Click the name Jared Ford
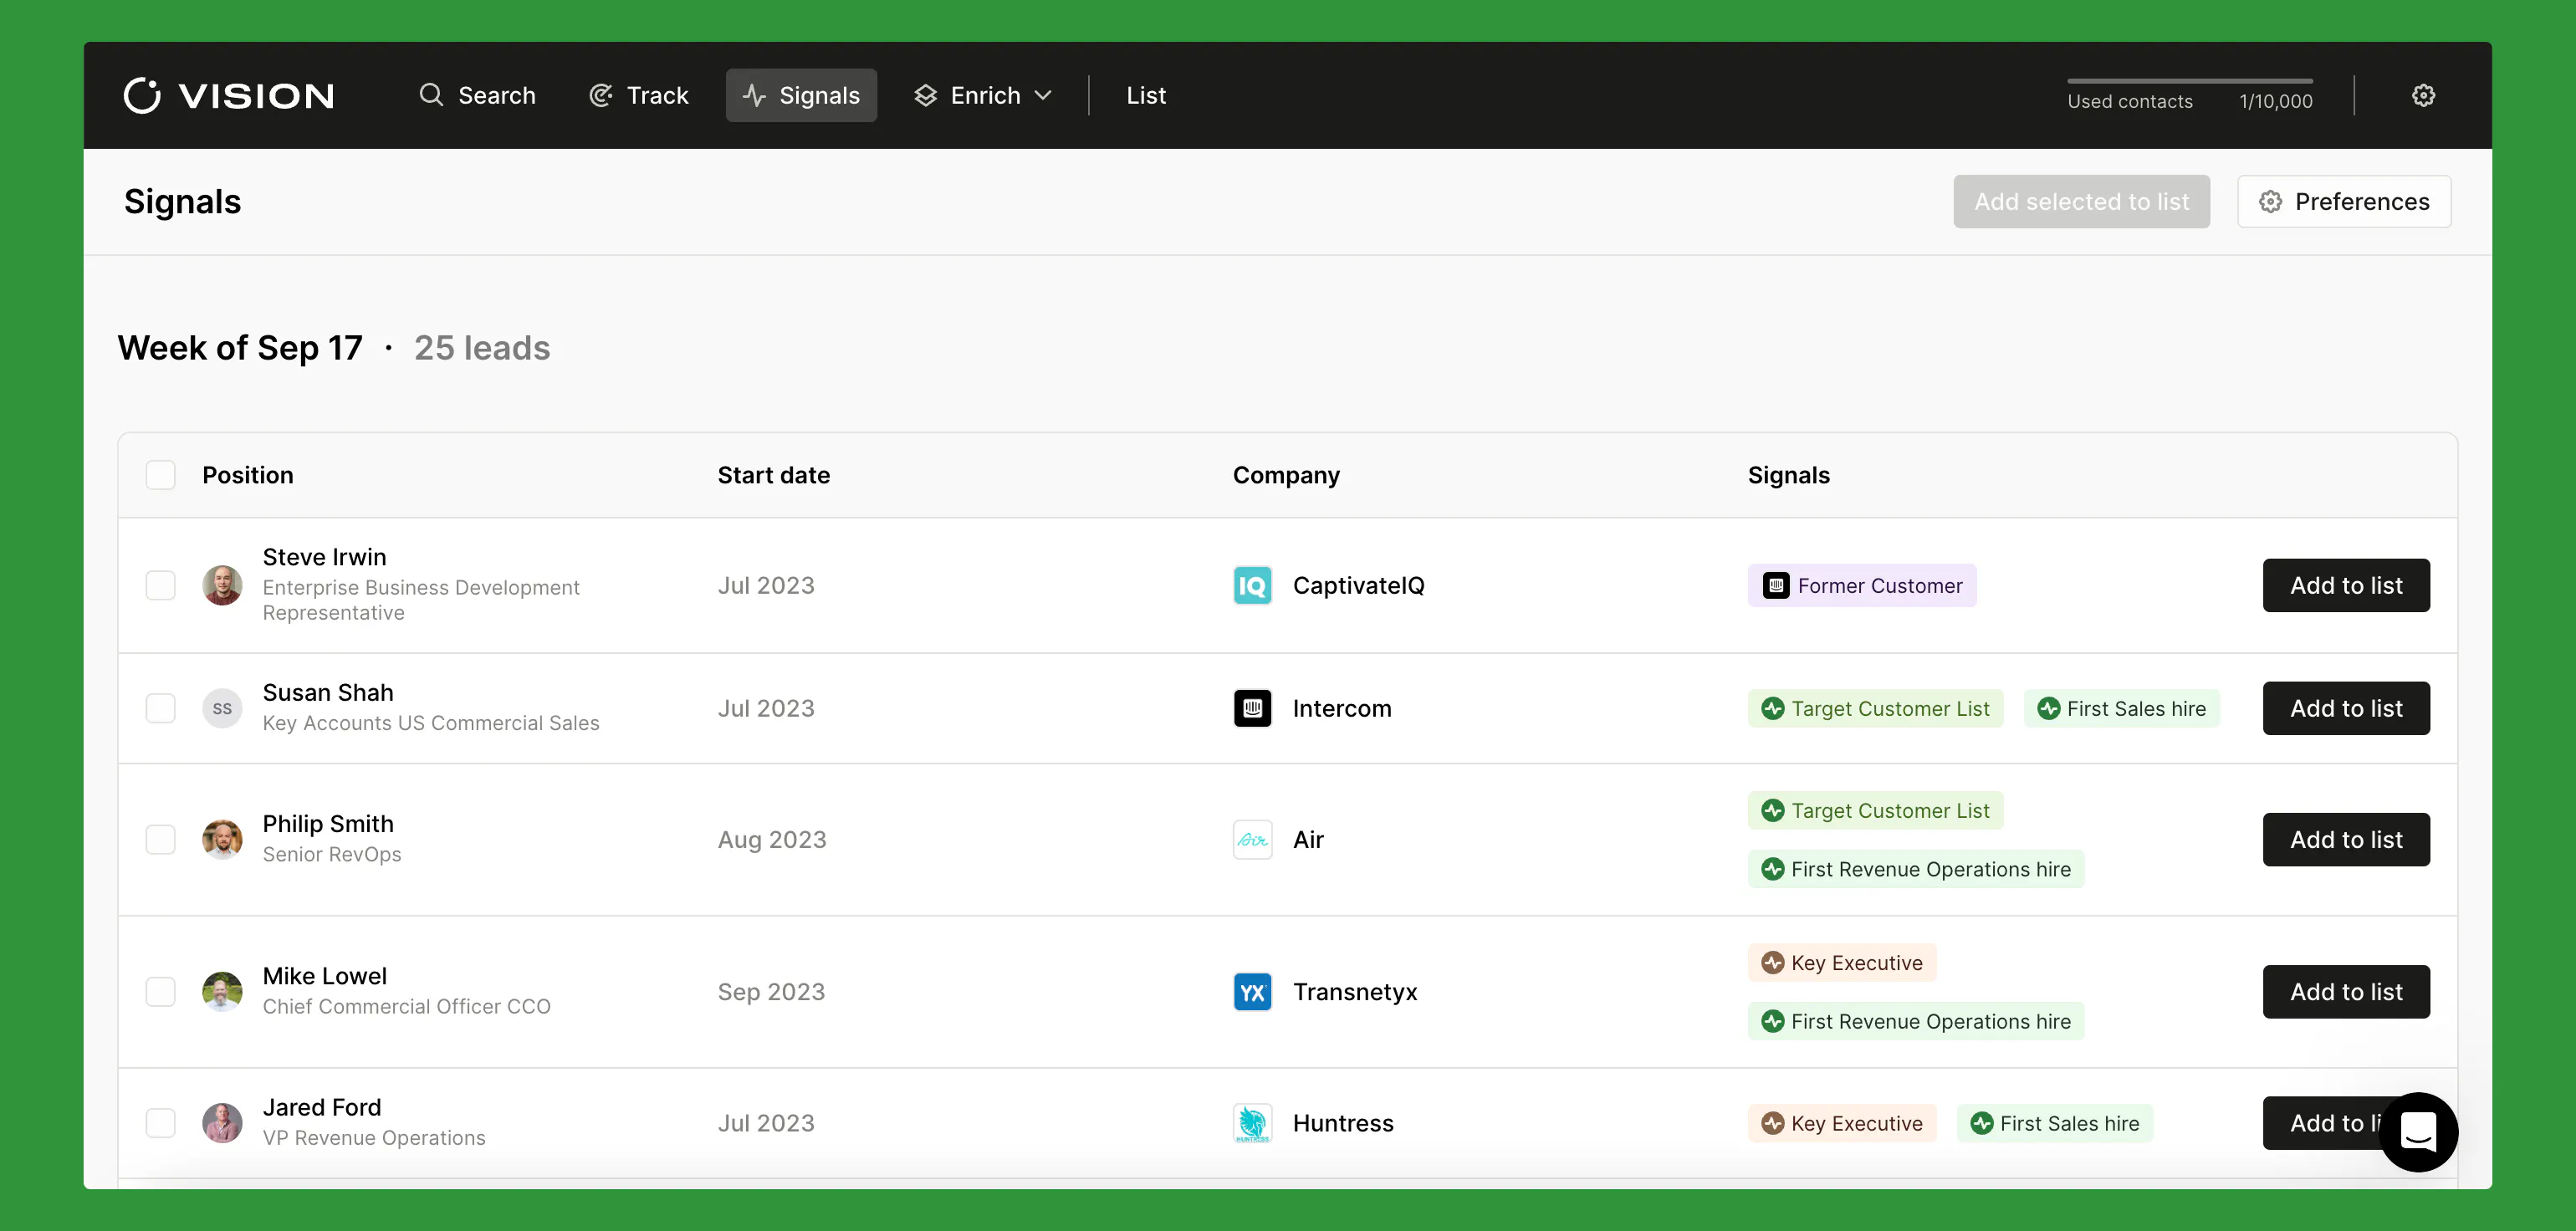This screenshot has width=2576, height=1231. click(322, 1107)
